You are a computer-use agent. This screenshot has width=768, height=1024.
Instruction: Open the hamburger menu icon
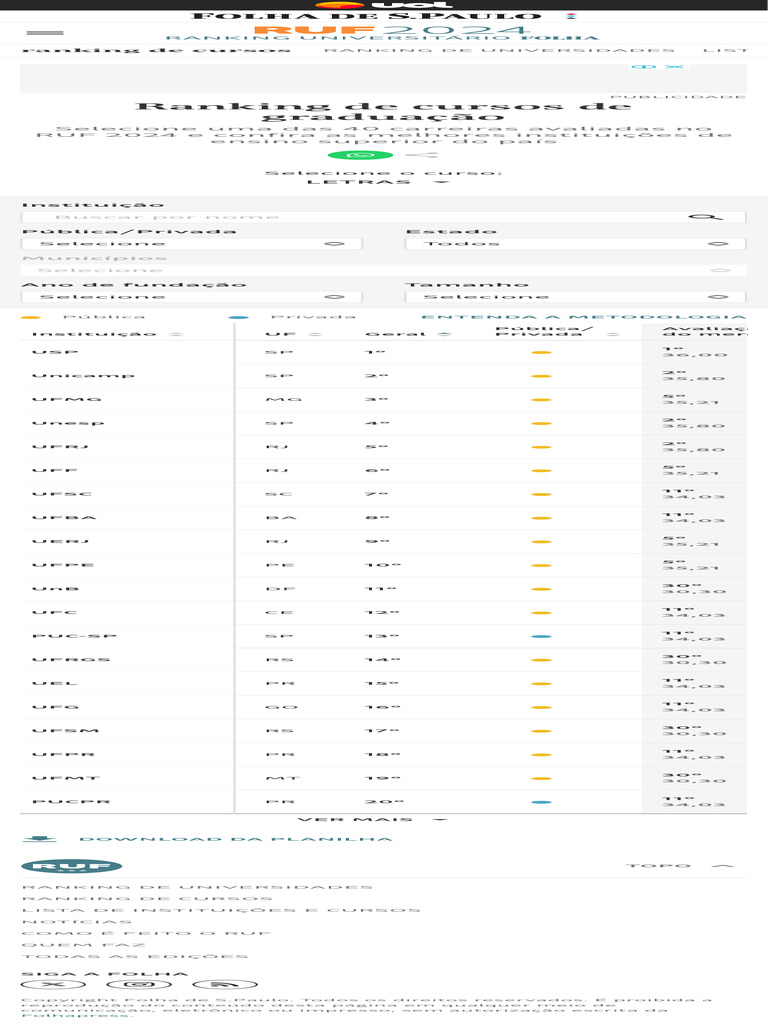tap(45, 33)
